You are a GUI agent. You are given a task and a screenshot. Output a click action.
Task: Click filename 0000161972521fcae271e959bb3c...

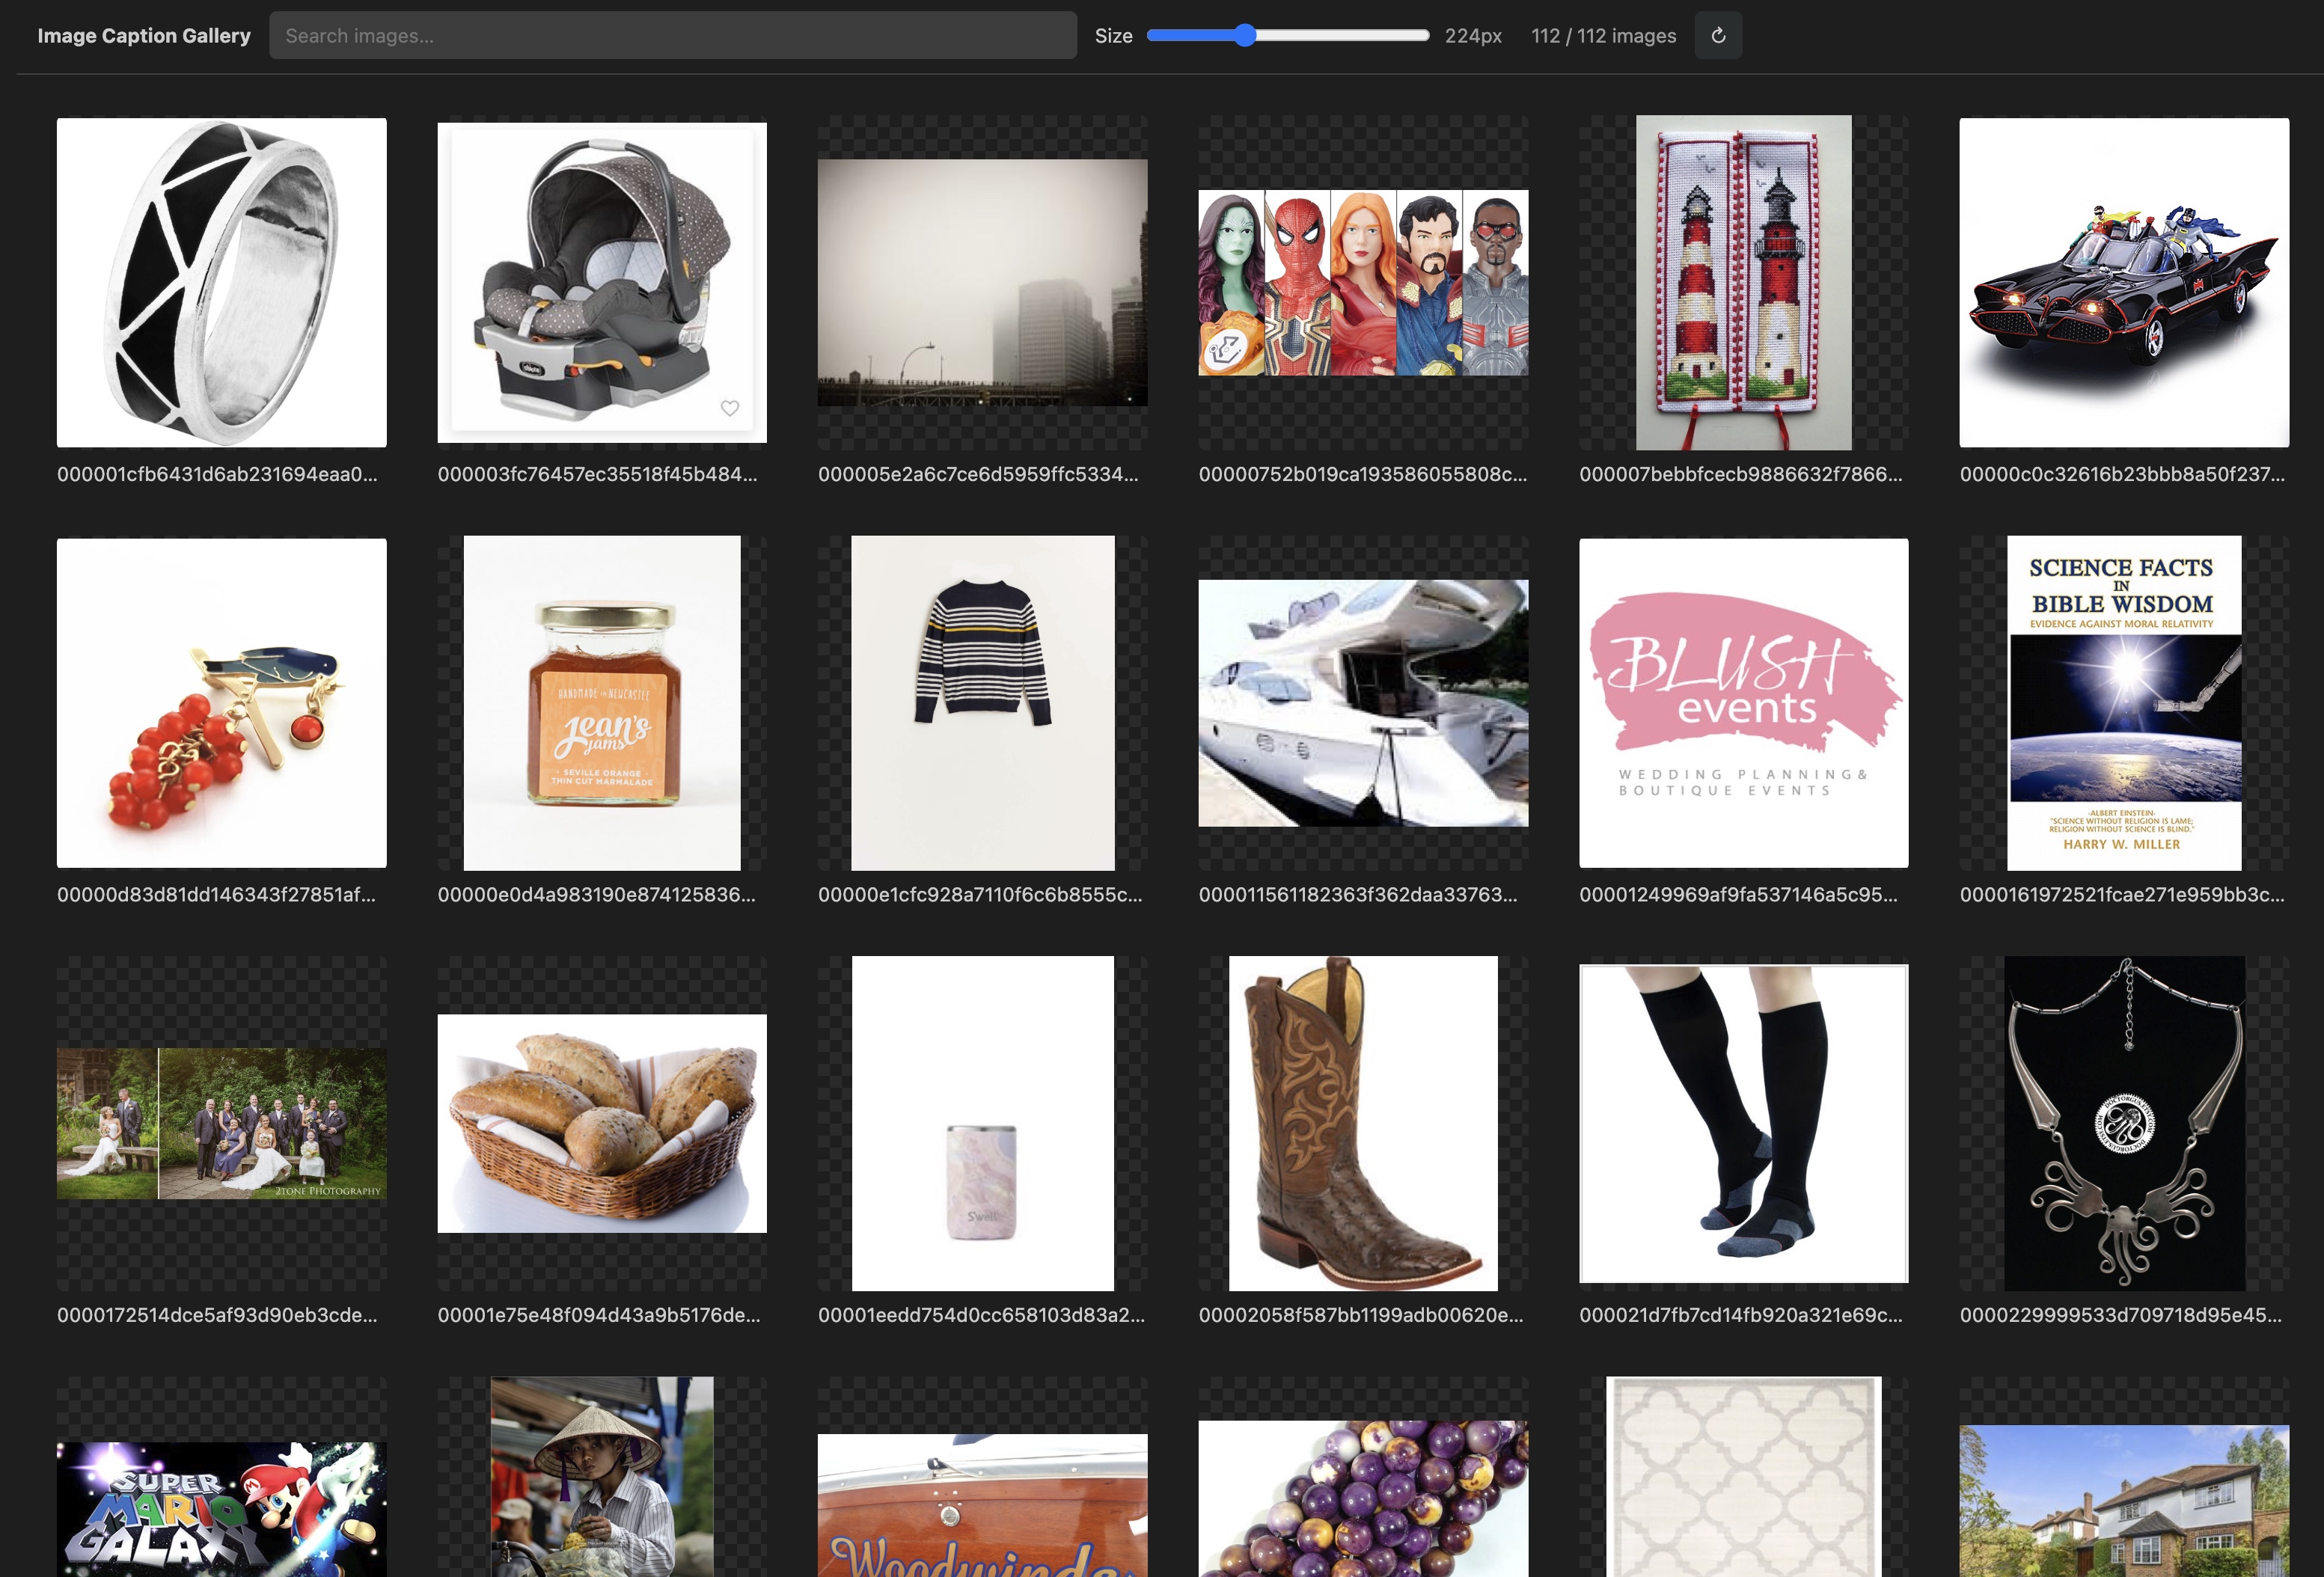[2123, 894]
